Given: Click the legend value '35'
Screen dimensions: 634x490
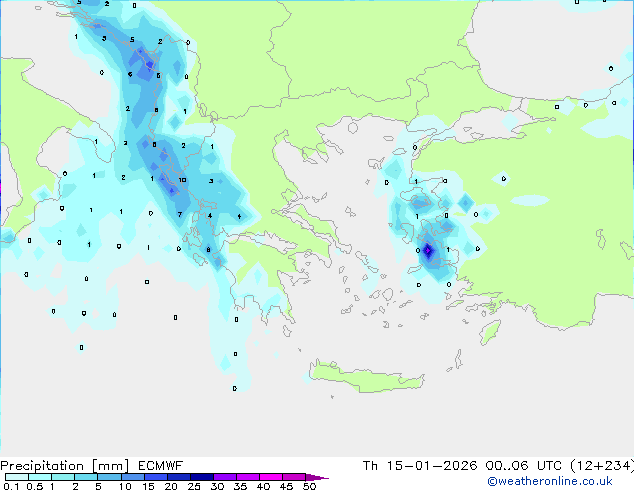Looking at the screenshot, I should 240,486.
